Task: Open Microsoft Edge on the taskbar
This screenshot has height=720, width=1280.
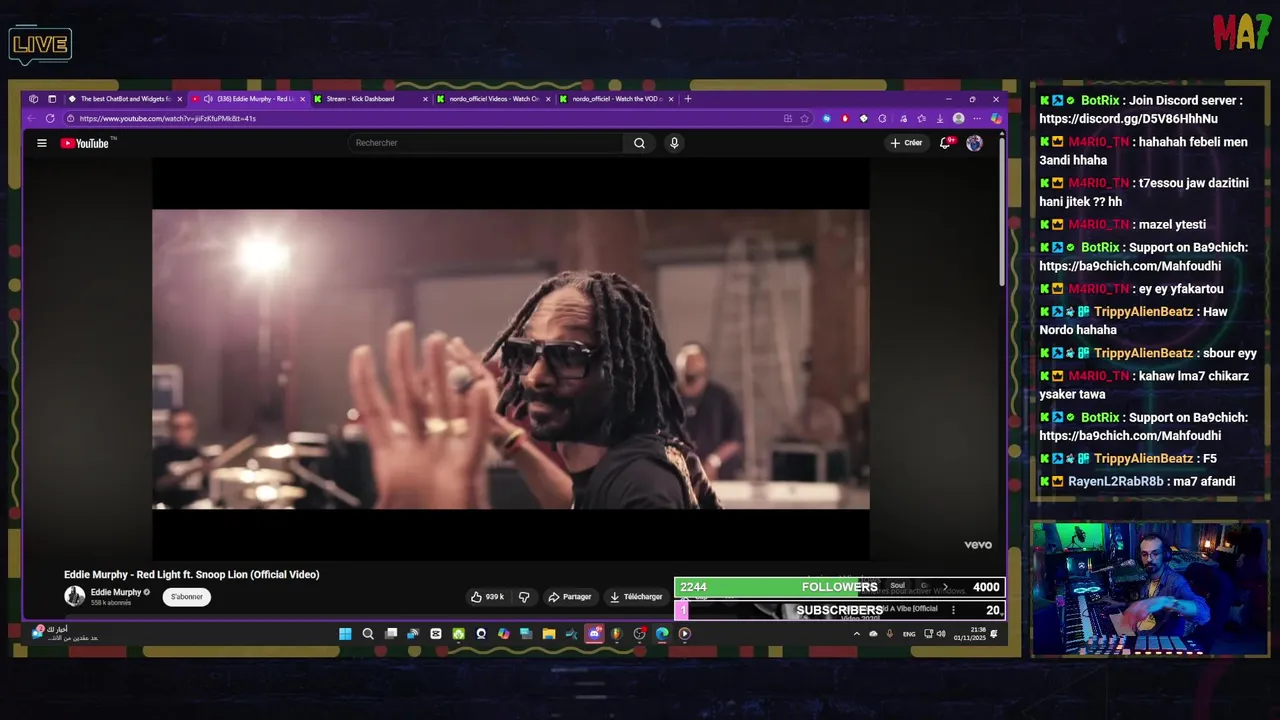Action: [662, 634]
